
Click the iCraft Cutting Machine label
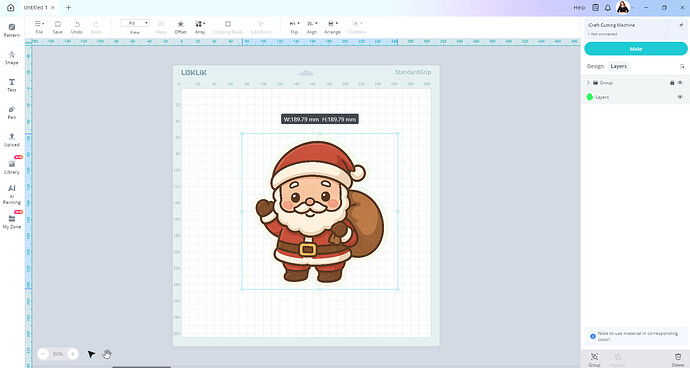tap(611, 25)
